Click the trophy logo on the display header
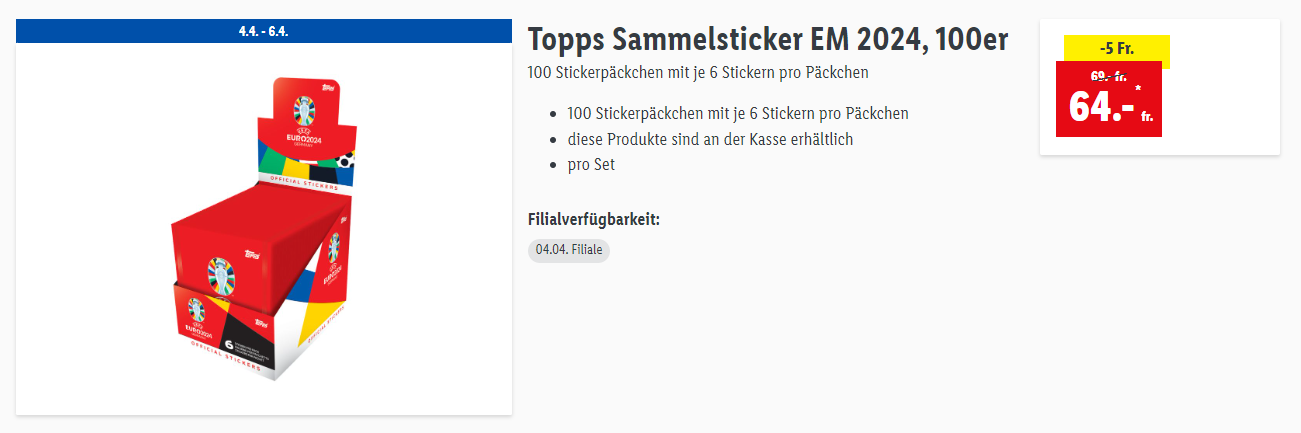Image resolution: width=1301 pixels, height=433 pixels. pyautogui.click(x=304, y=109)
